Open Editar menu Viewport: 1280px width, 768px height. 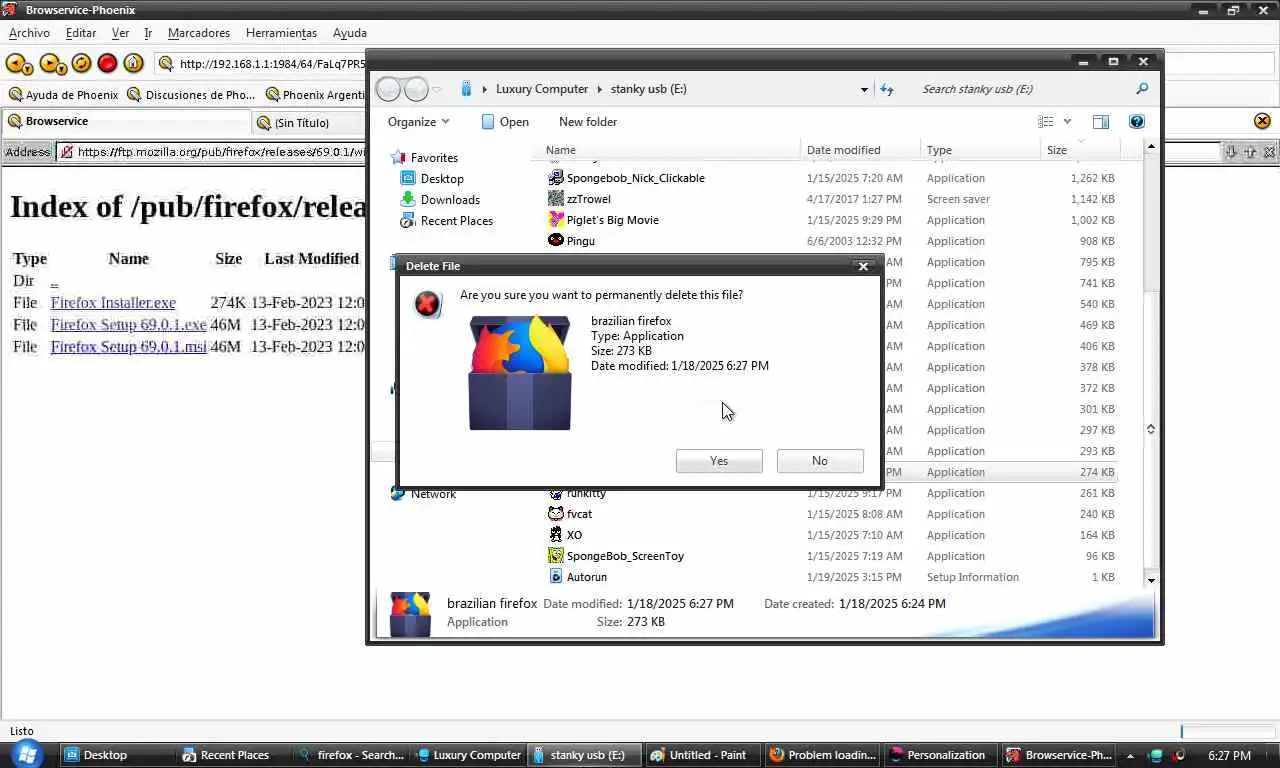click(x=81, y=33)
